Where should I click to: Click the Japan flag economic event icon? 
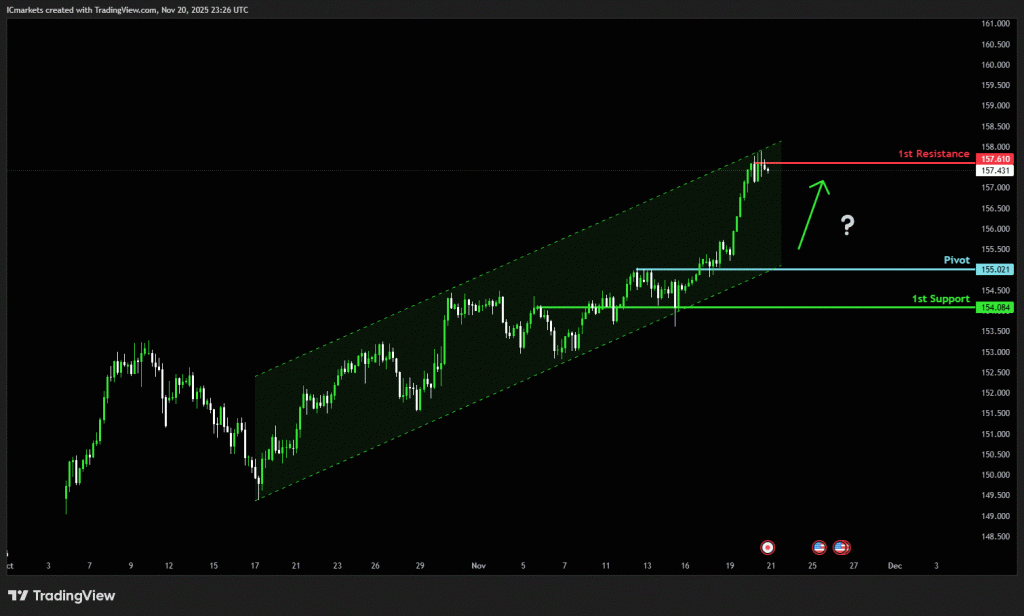(767, 547)
